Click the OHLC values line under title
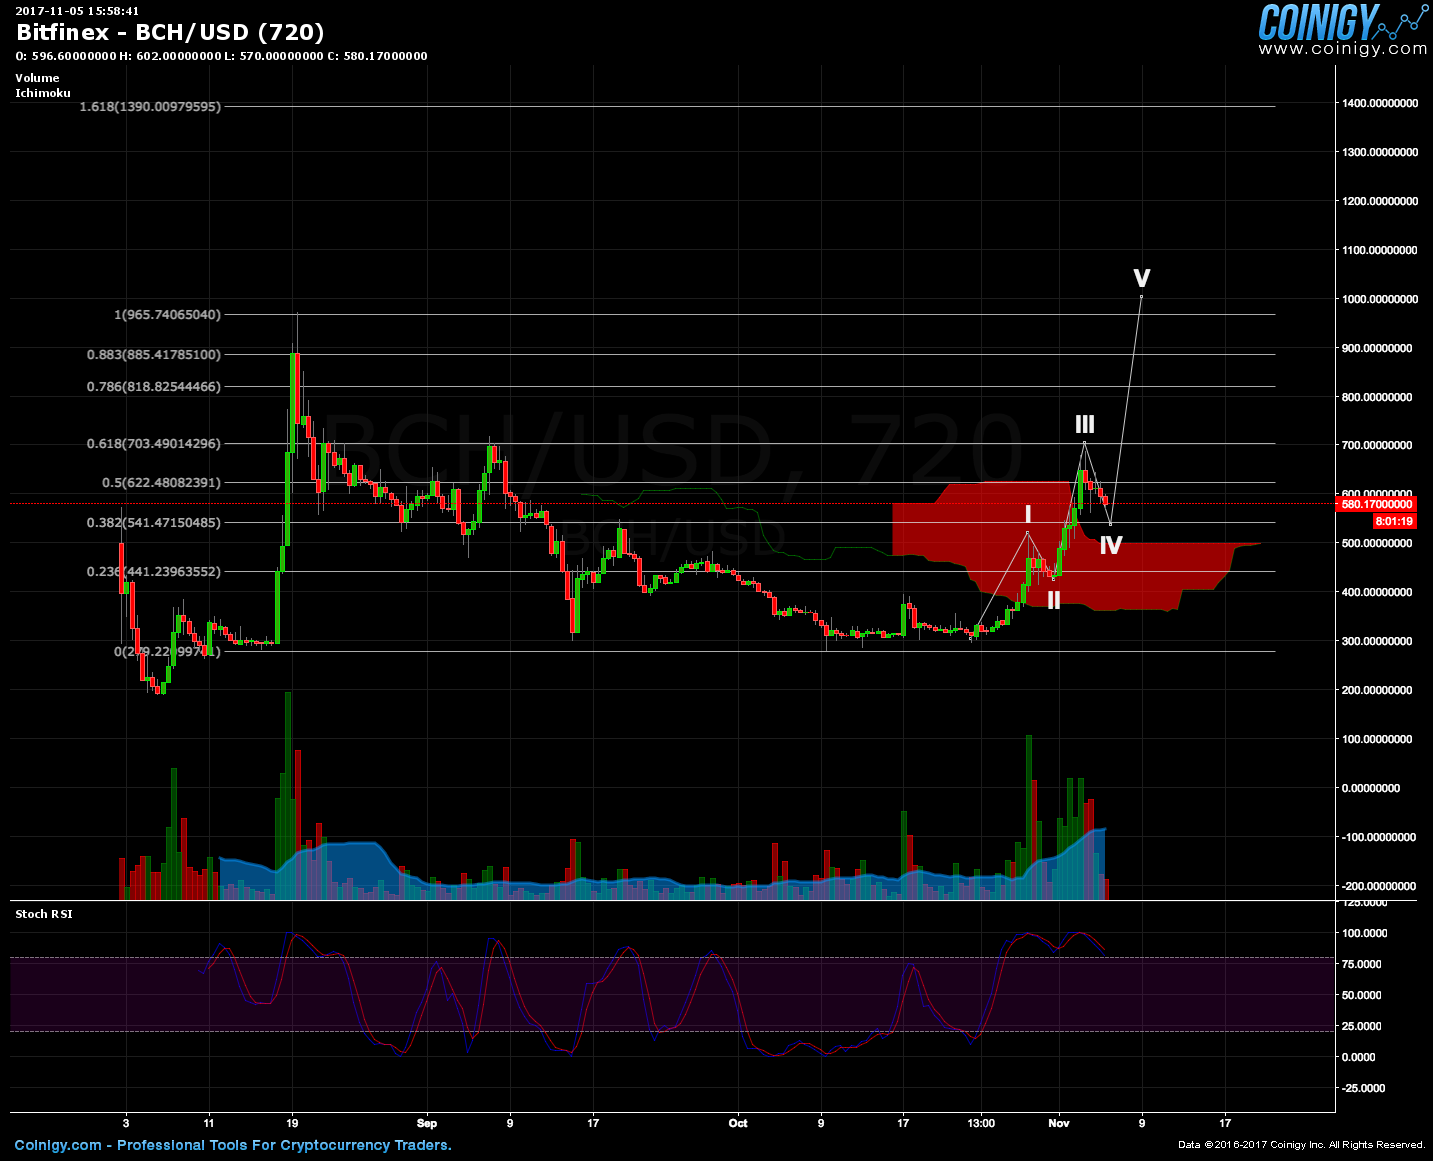The image size is (1433, 1161). [x=222, y=56]
